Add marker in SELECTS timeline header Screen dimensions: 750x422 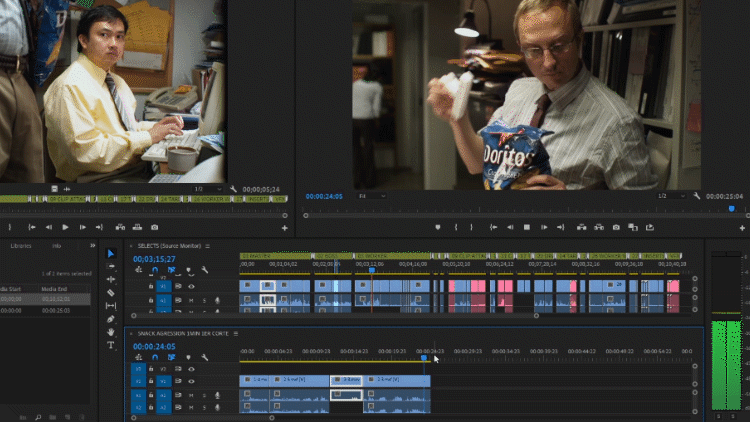coord(188,270)
